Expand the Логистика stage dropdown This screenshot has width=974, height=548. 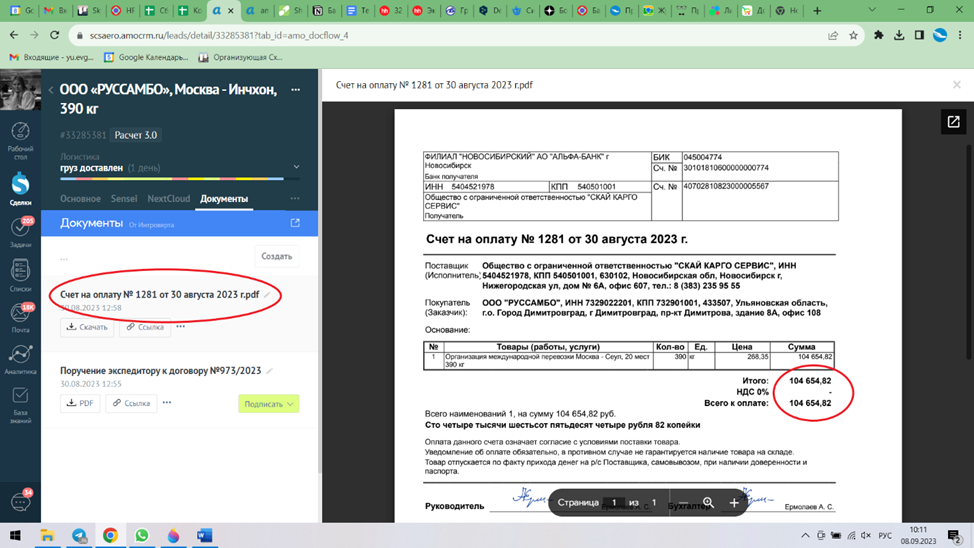(x=296, y=167)
